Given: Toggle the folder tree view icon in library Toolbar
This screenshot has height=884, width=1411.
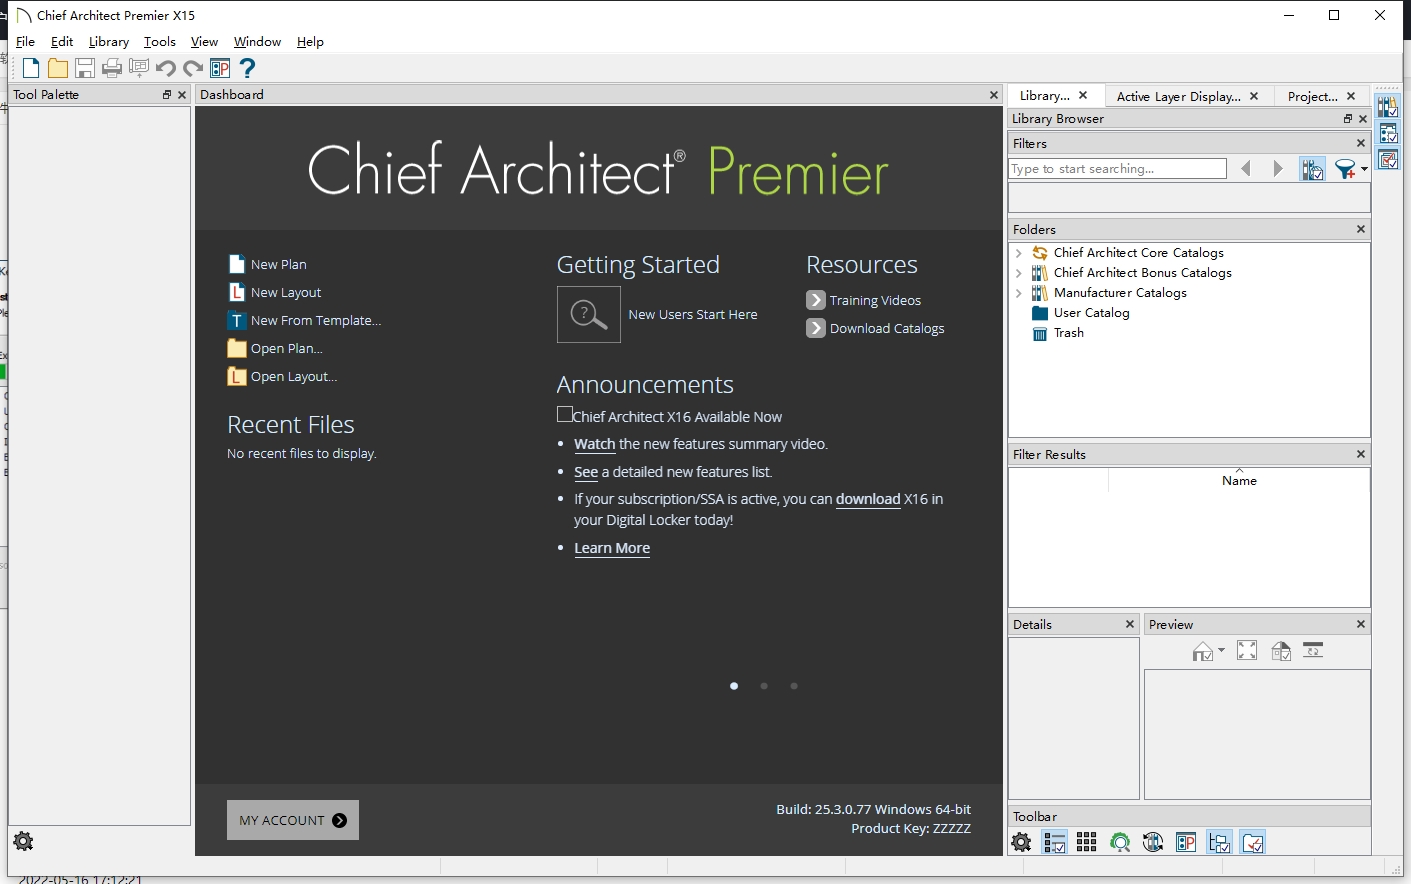Looking at the screenshot, I should pos(1219,842).
